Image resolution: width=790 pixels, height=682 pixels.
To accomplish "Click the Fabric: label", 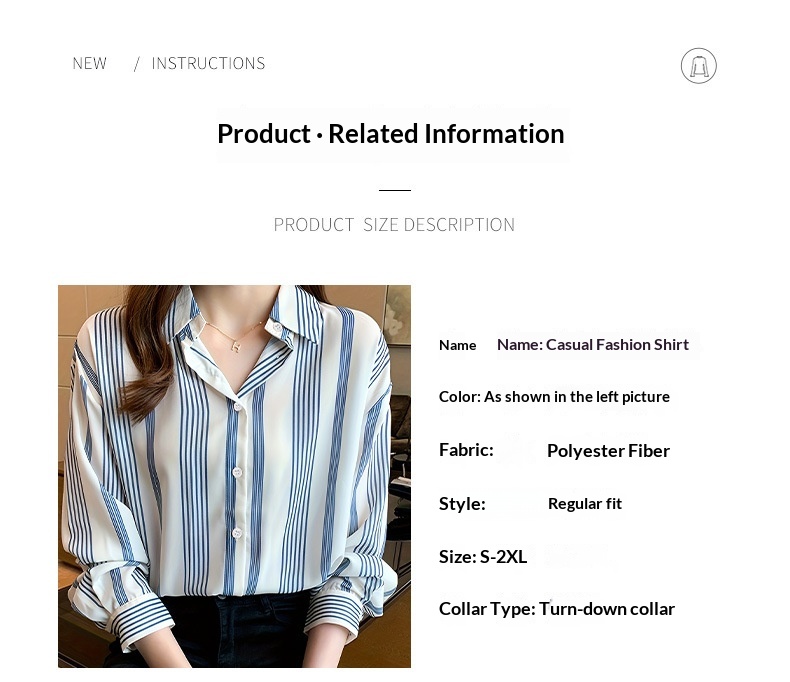I will pos(466,450).
